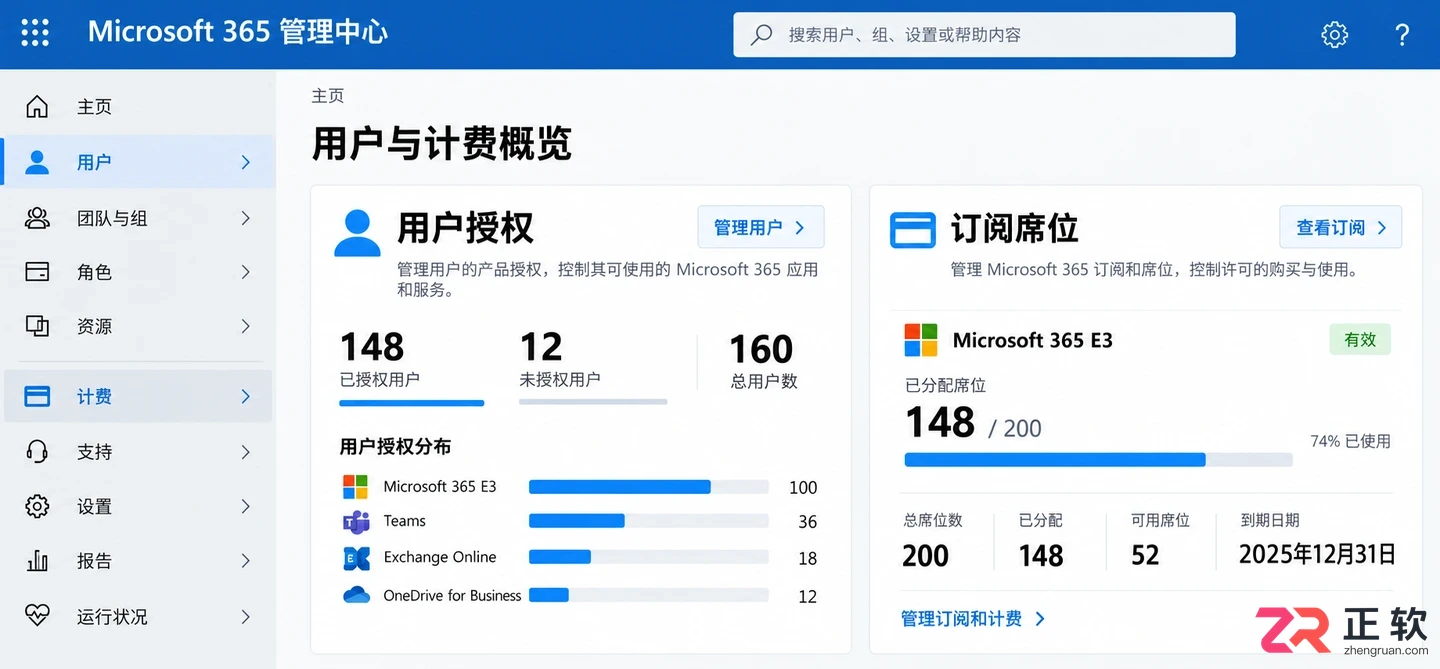Viewport: 1440px width, 669px height.
Task: Expand the 报告 chevron
Action: pos(246,561)
